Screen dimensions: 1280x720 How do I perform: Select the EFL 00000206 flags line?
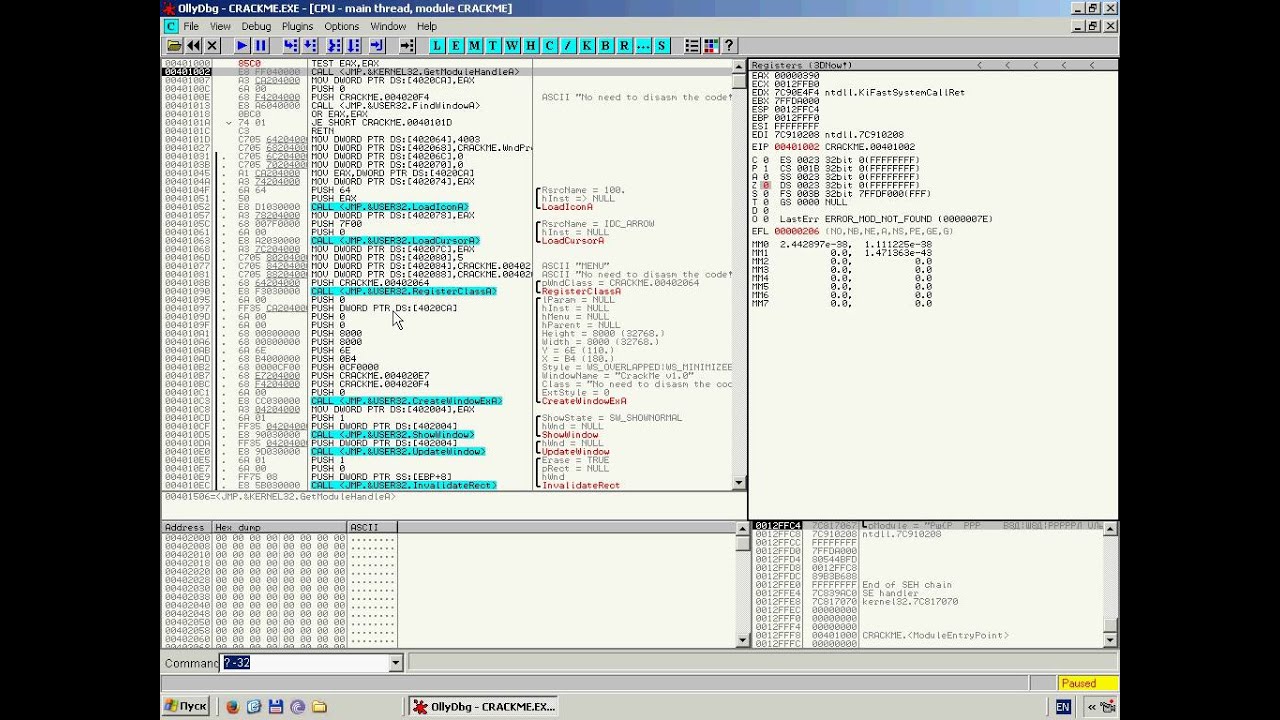click(x=852, y=231)
